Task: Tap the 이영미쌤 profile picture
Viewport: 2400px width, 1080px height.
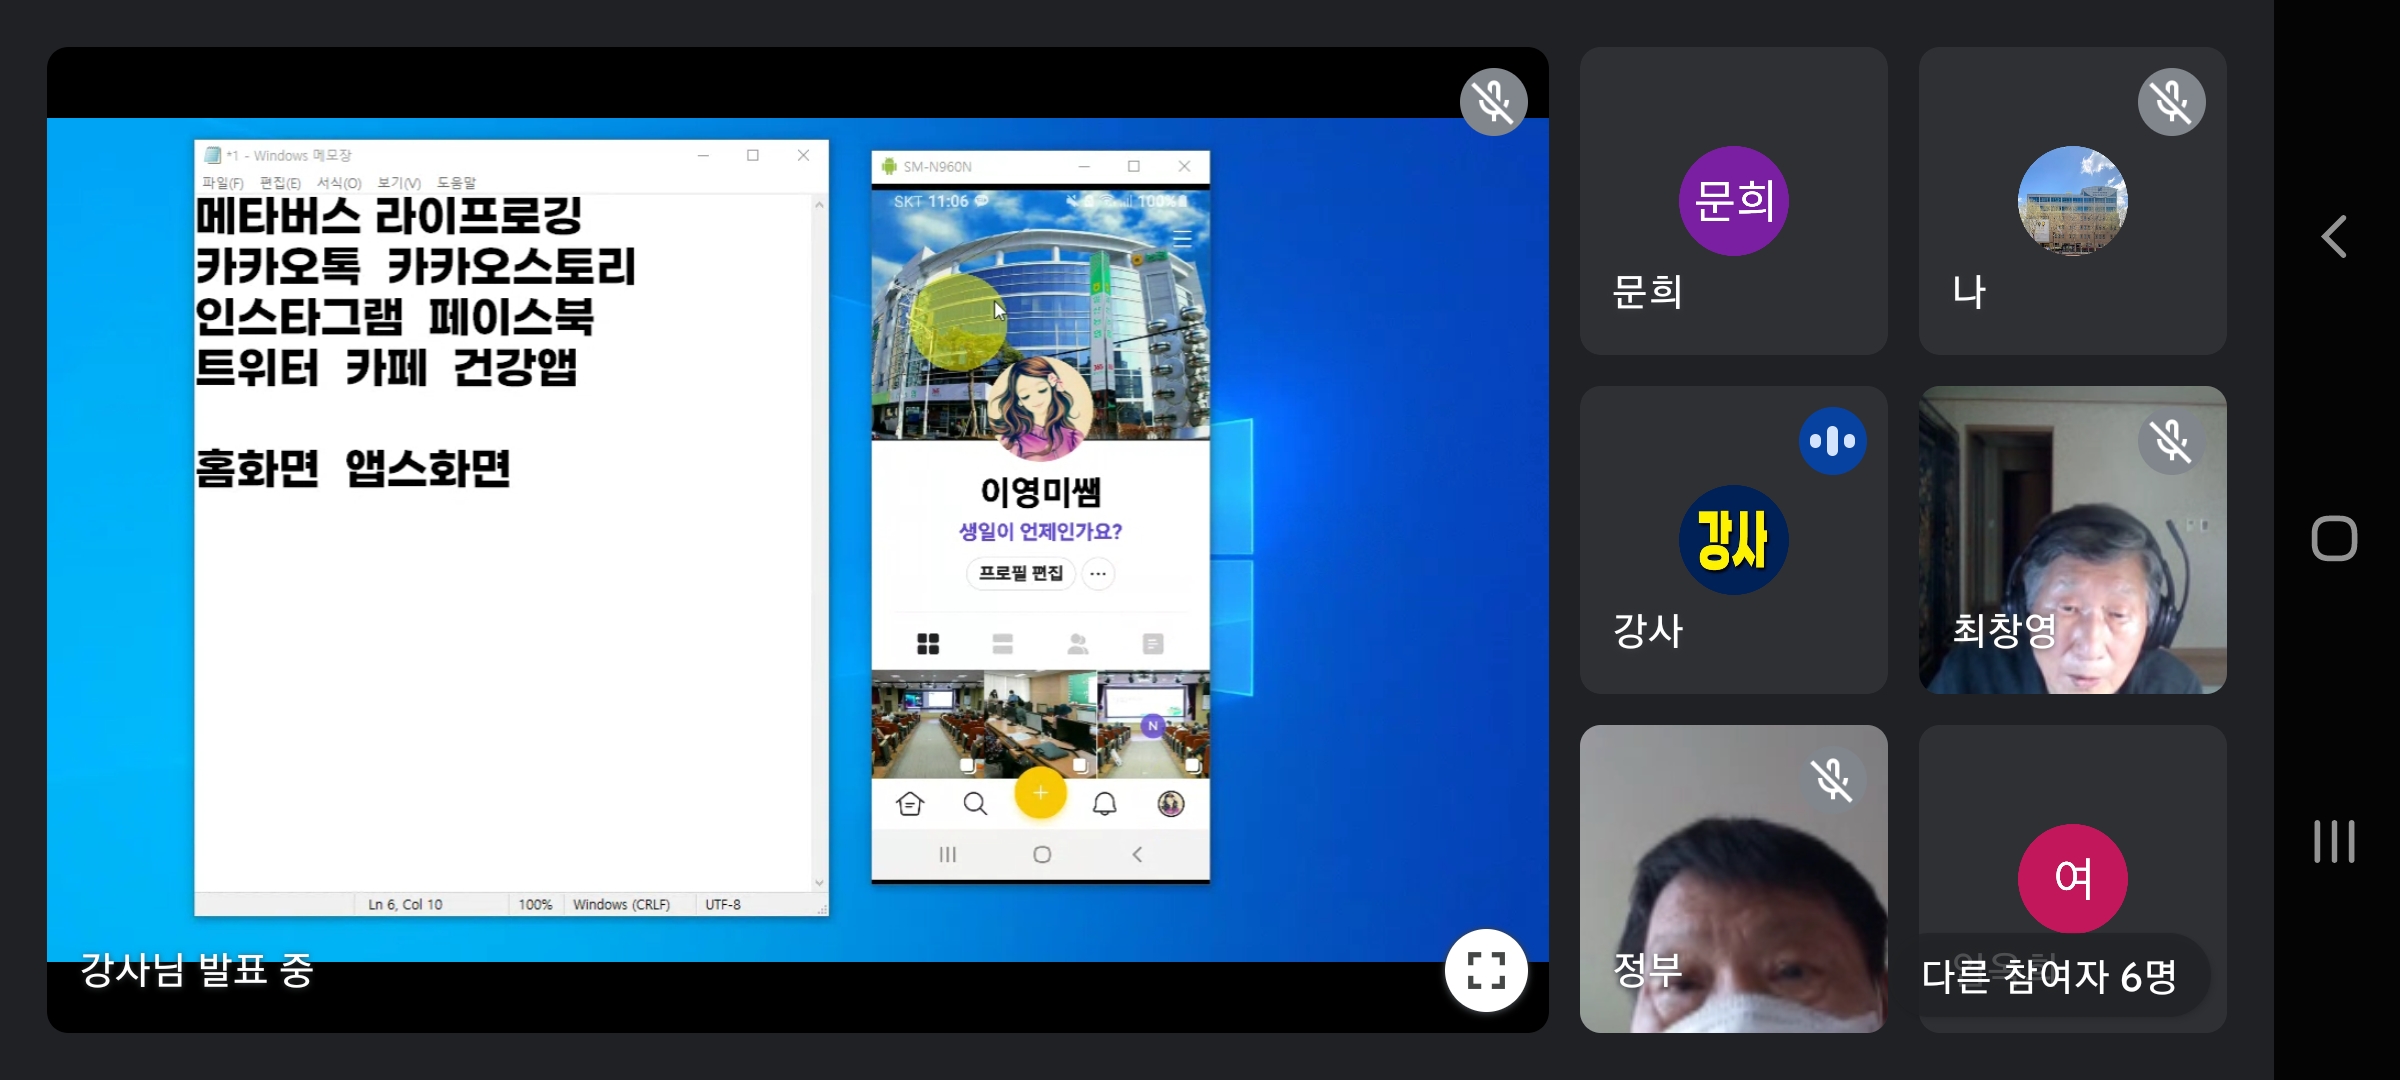Action: tap(1040, 409)
